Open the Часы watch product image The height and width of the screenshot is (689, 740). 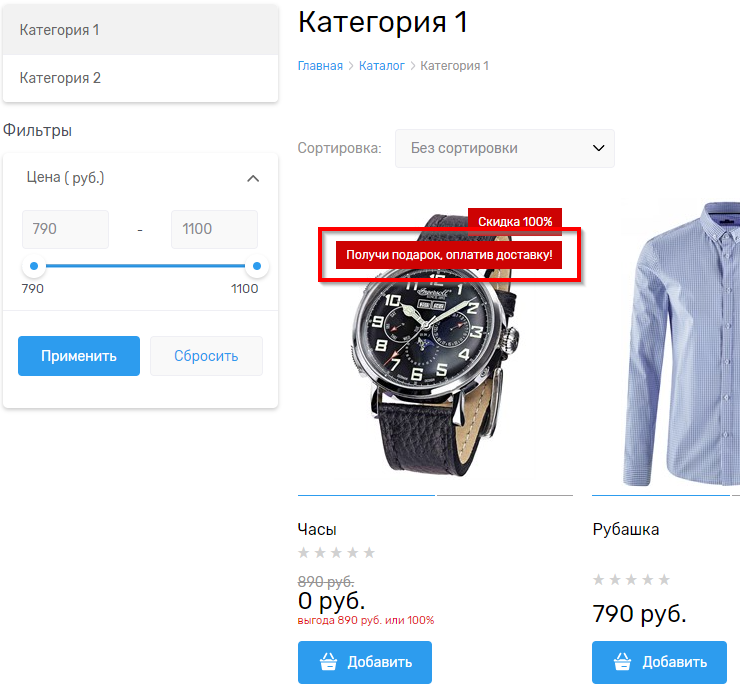click(x=435, y=344)
